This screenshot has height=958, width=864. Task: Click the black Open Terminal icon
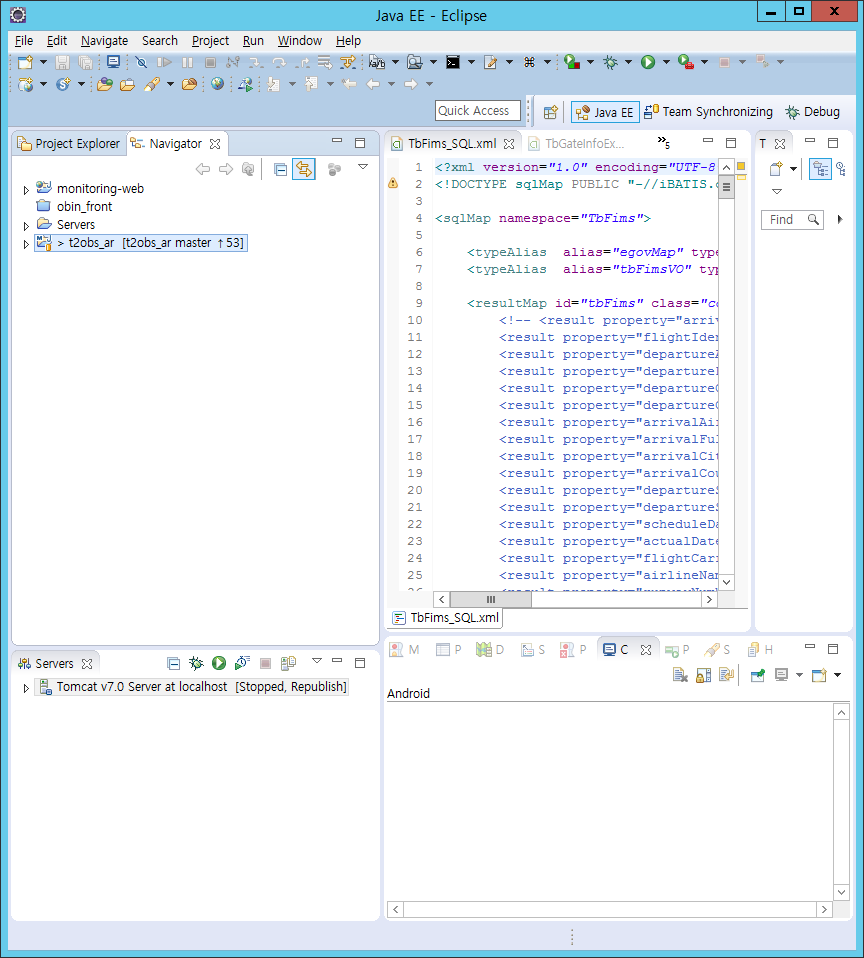coord(453,62)
